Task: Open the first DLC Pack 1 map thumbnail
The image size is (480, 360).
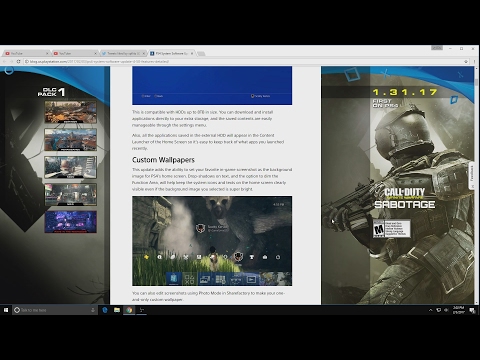Action: (x=71, y=112)
